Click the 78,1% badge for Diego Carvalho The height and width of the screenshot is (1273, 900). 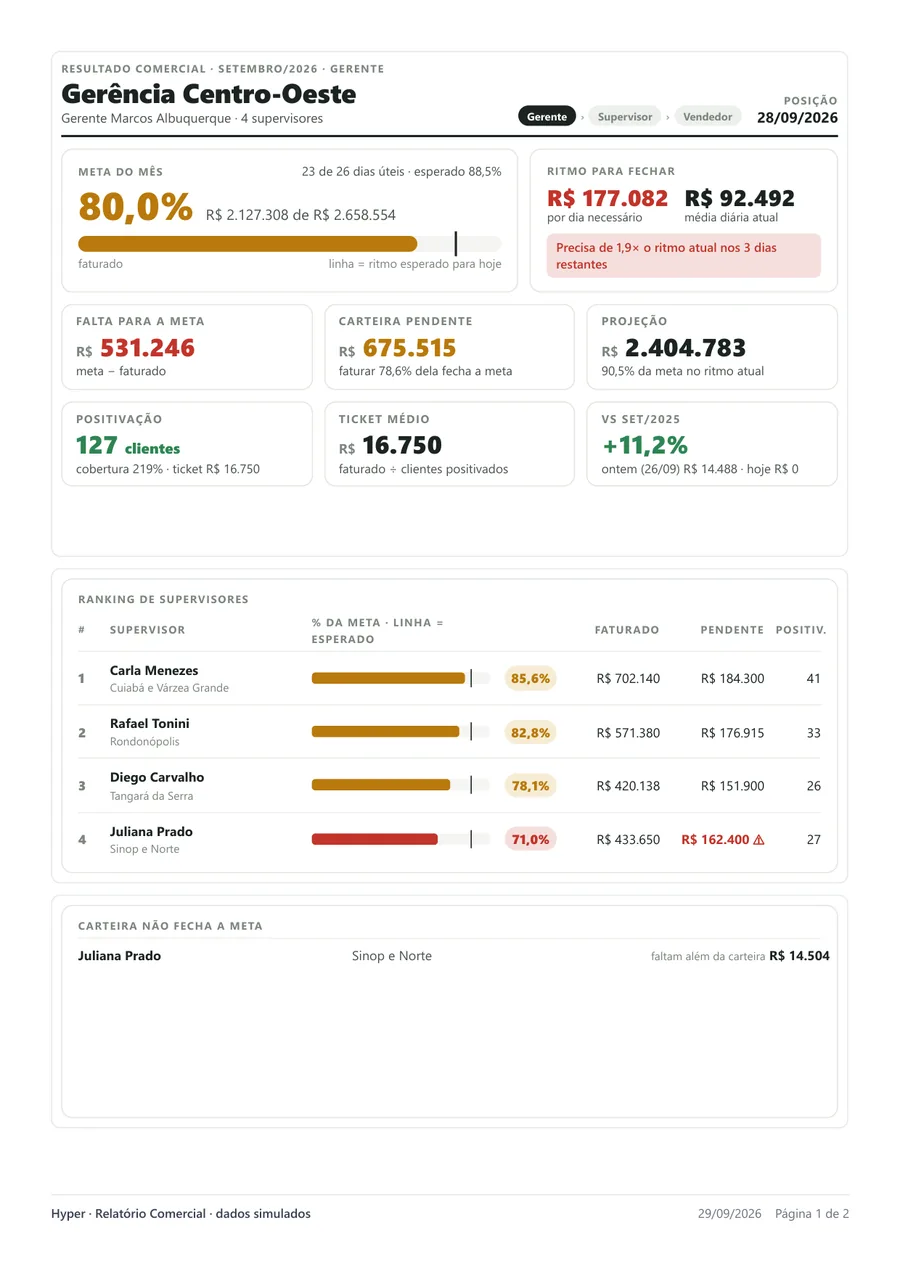[x=531, y=786]
